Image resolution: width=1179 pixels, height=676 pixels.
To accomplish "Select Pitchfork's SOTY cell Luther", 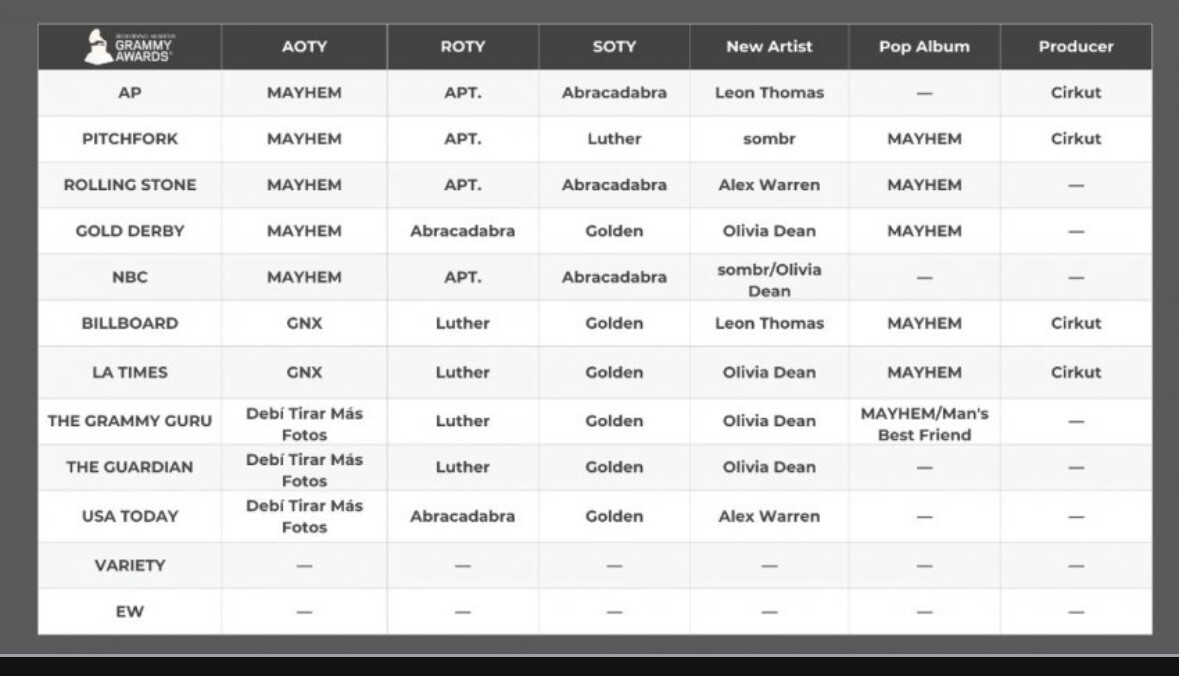I will coord(614,139).
